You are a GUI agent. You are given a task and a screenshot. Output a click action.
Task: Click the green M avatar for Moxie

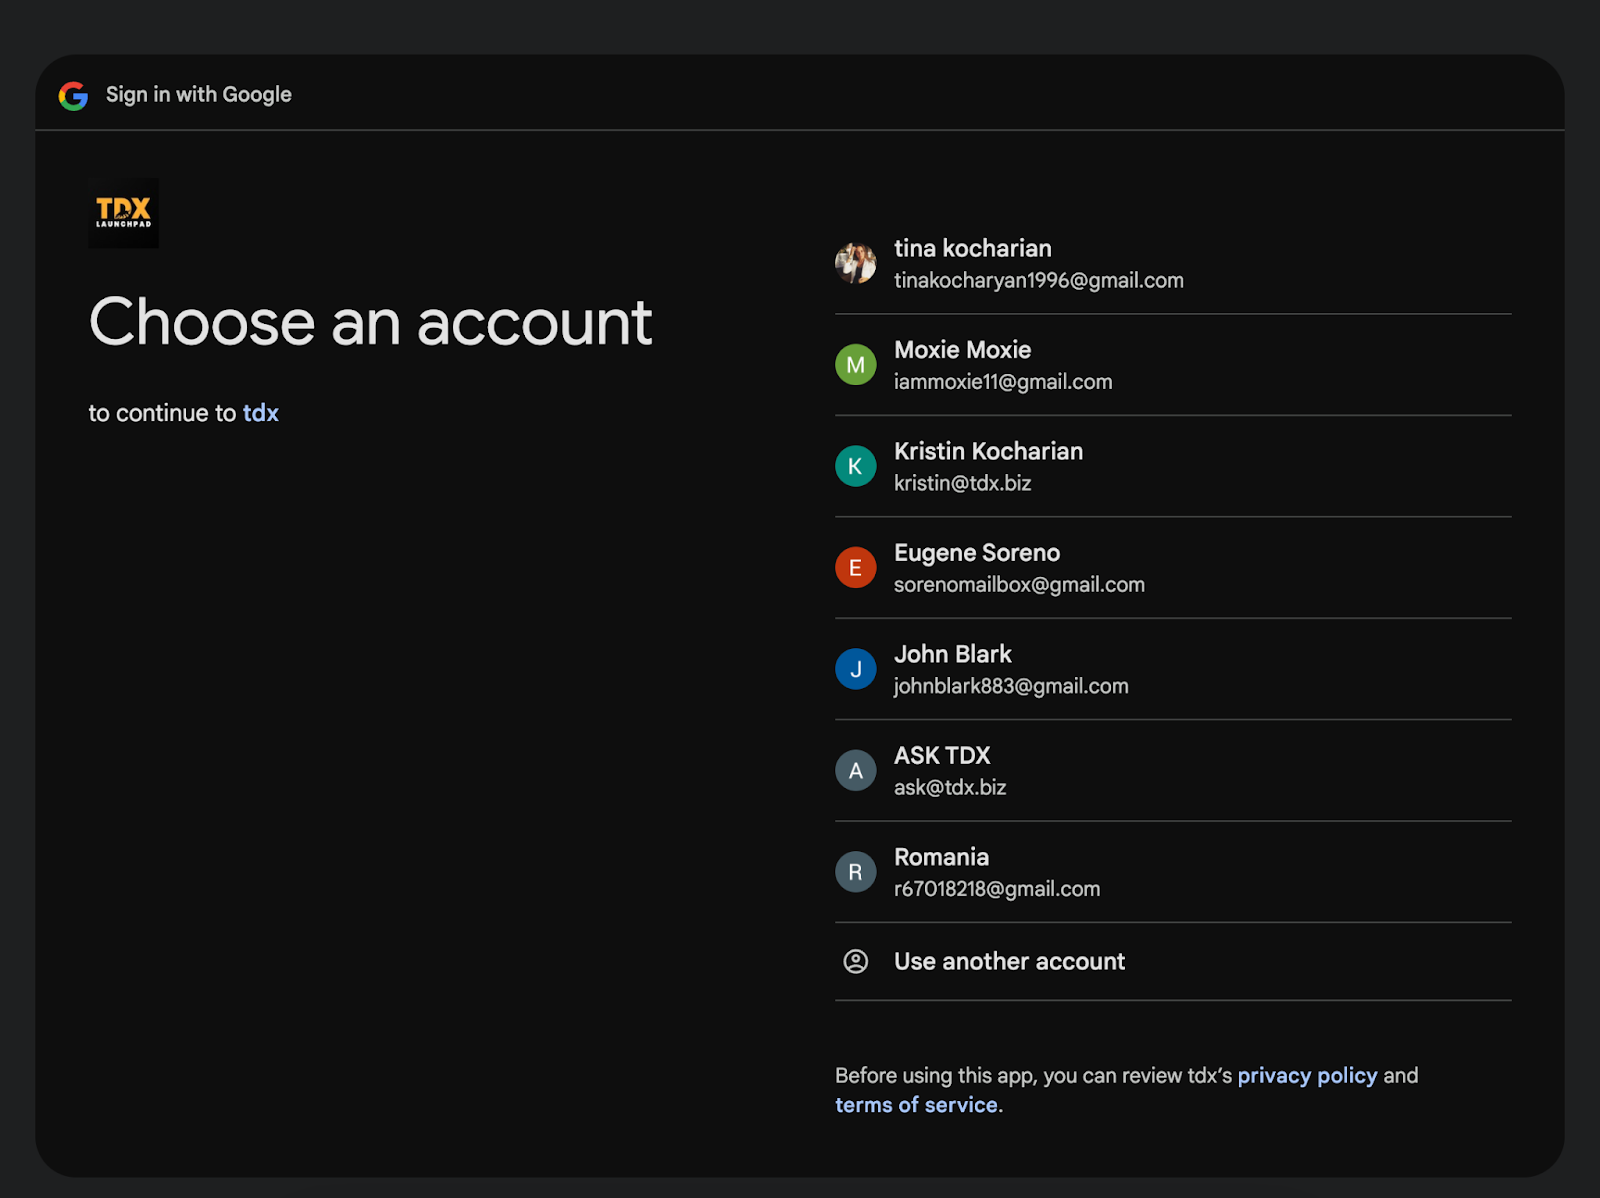(856, 365)
